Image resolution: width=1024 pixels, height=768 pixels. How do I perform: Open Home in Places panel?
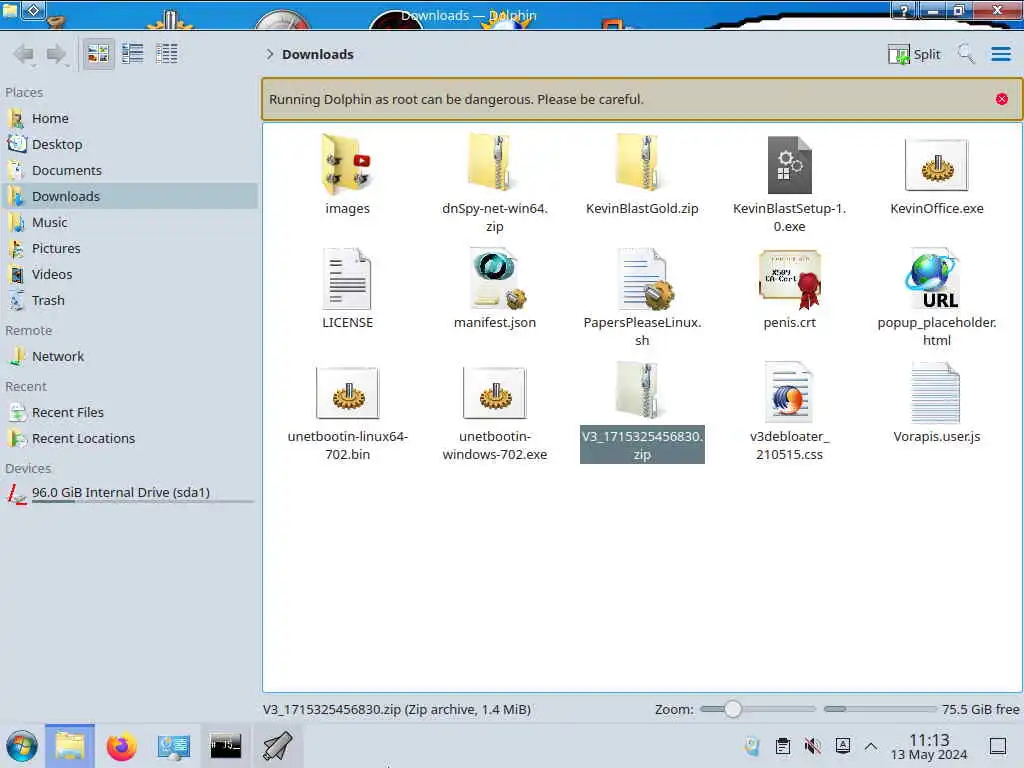point(129,118)
